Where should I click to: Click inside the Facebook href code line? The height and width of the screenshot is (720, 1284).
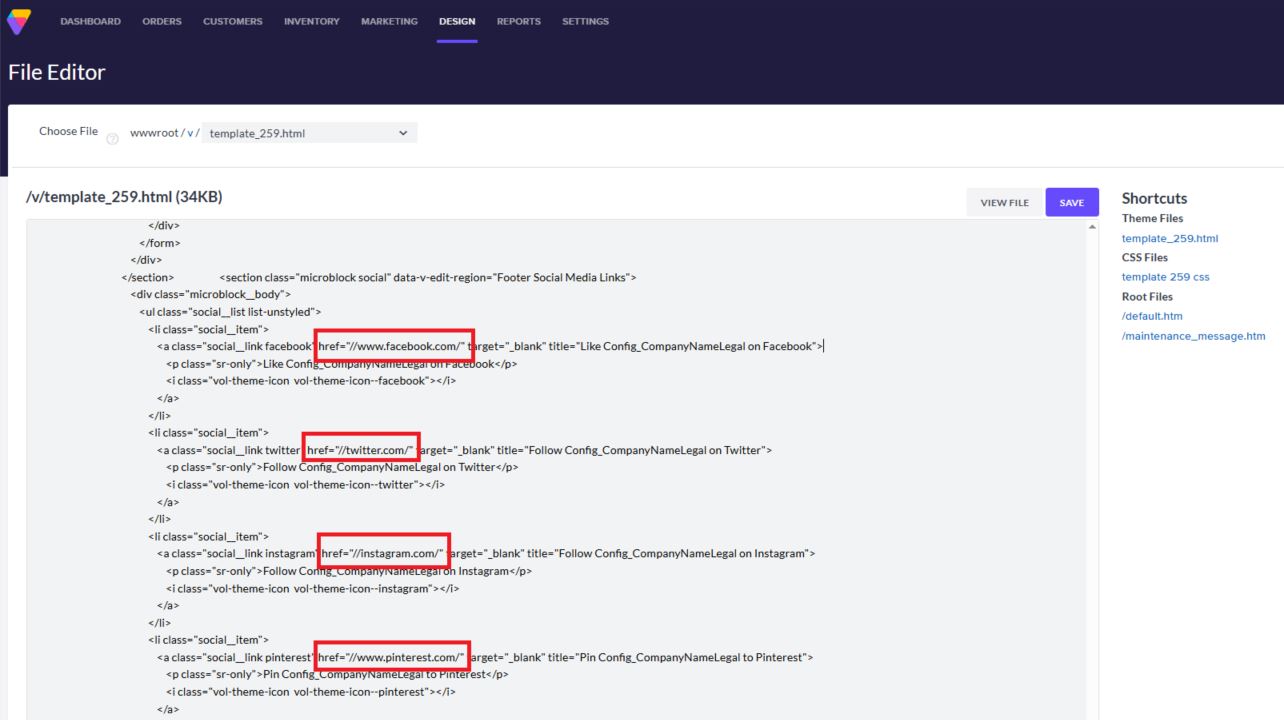click(394, 346)
